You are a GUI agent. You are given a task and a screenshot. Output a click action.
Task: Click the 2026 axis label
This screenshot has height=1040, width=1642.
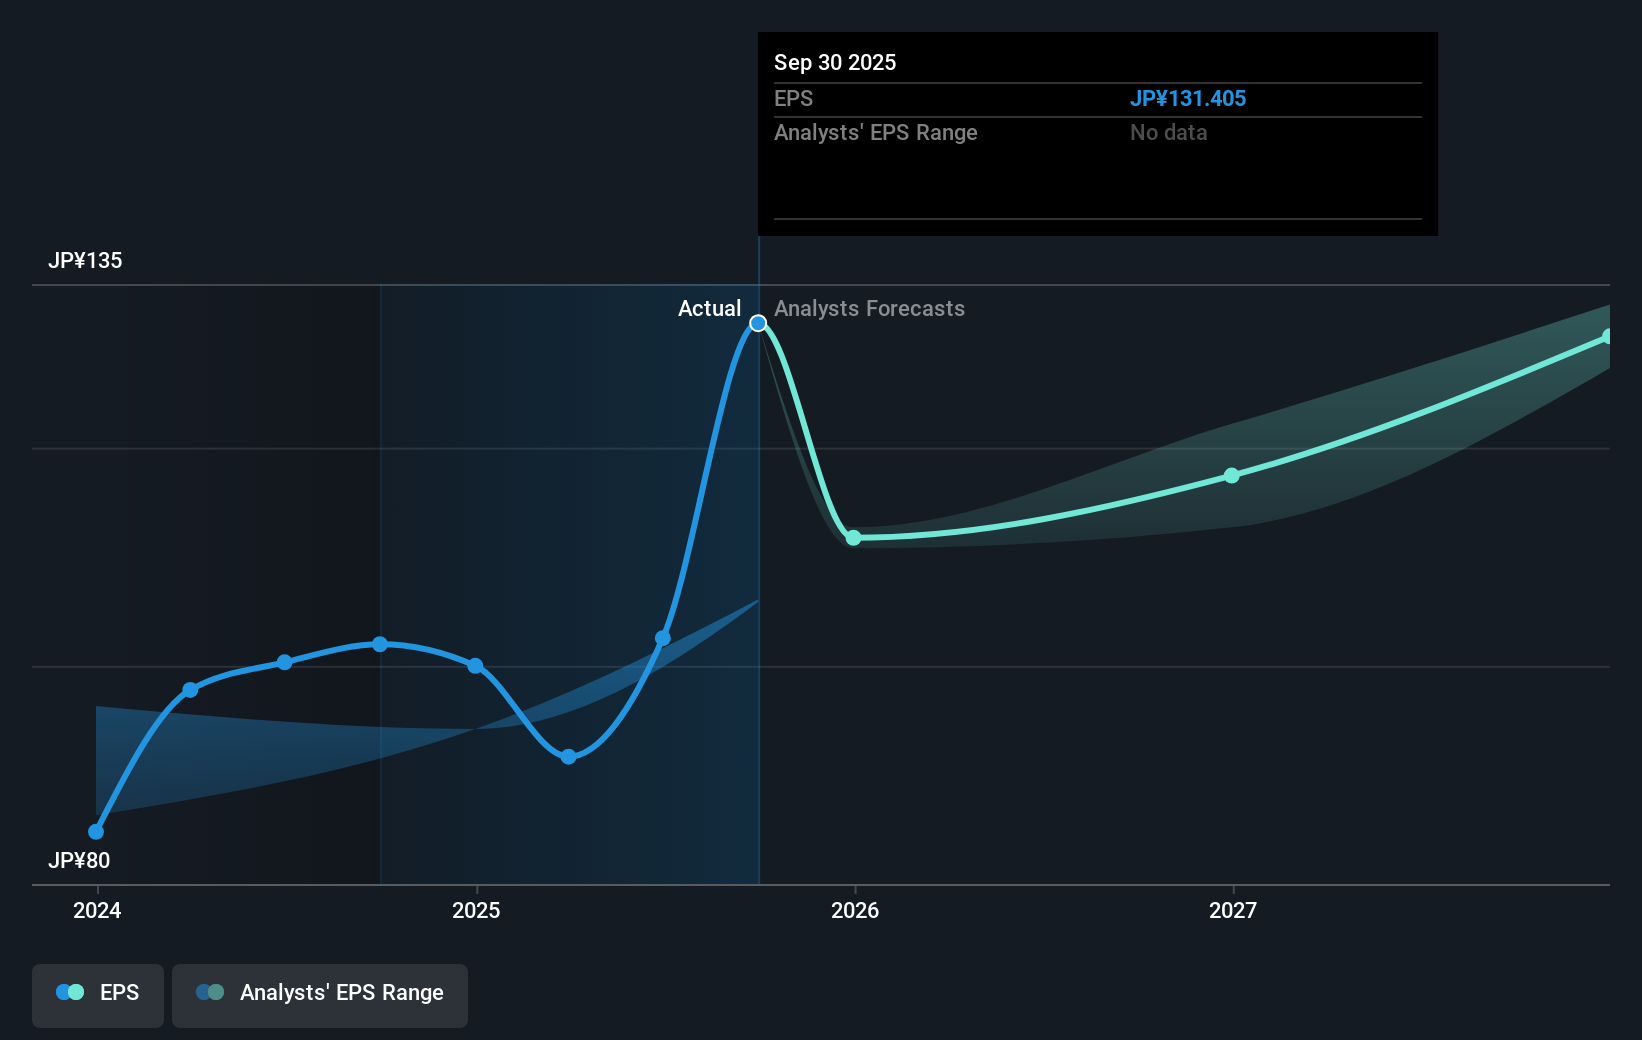tap(855, 911)
